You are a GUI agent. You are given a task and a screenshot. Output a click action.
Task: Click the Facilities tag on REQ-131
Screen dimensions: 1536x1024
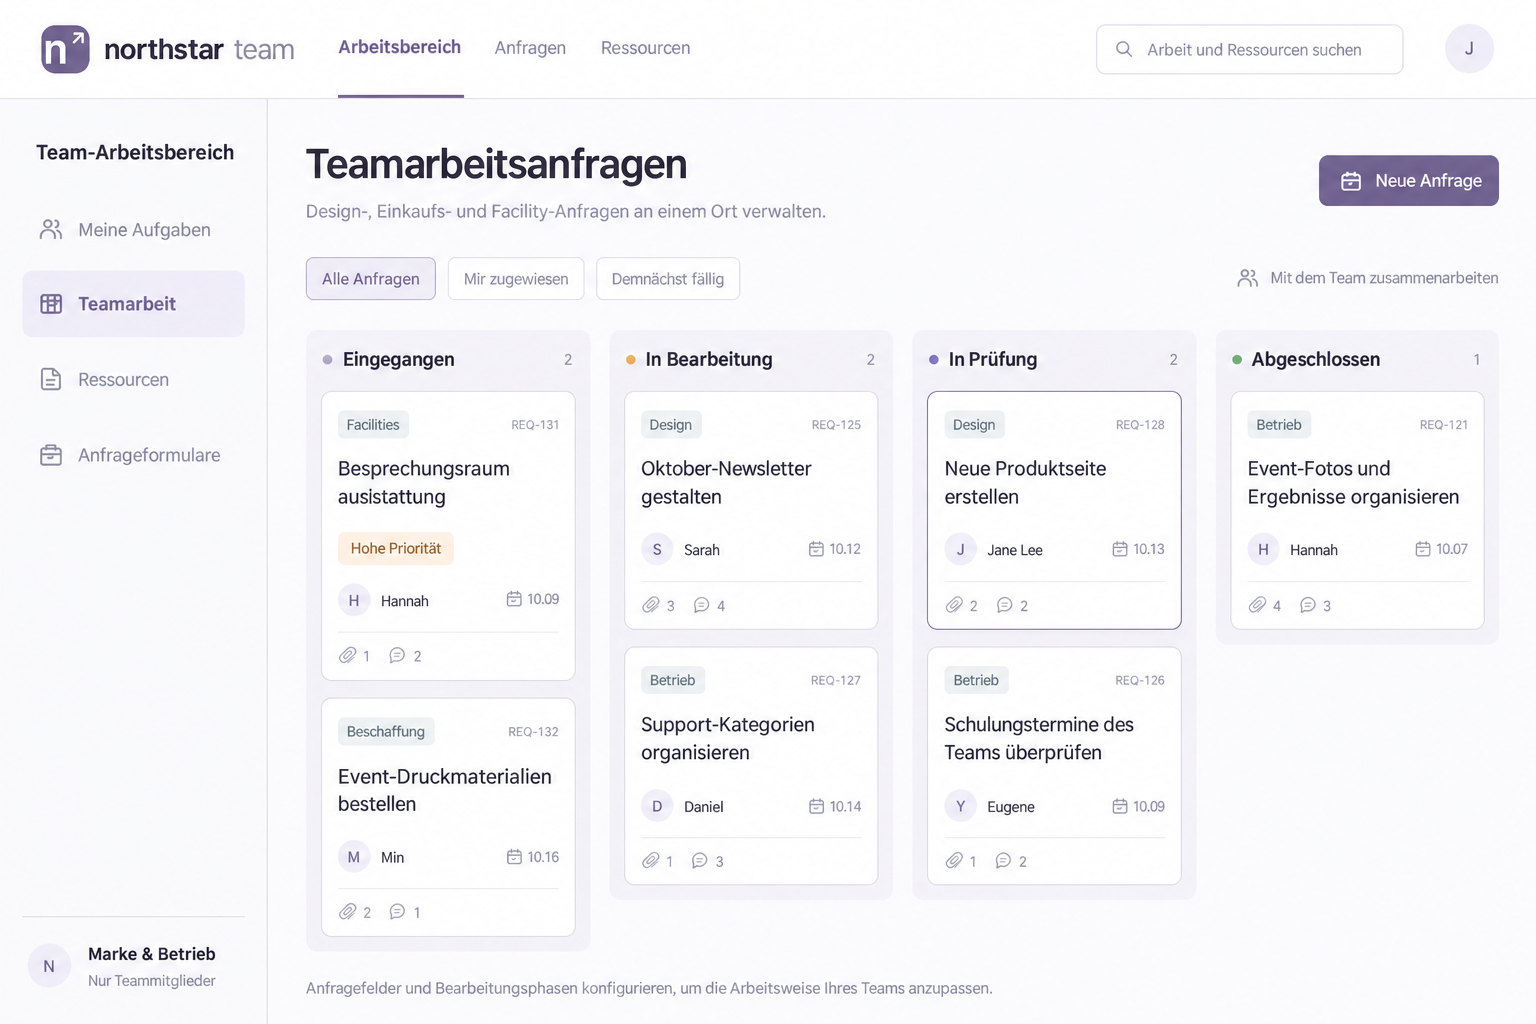(373, 425)
